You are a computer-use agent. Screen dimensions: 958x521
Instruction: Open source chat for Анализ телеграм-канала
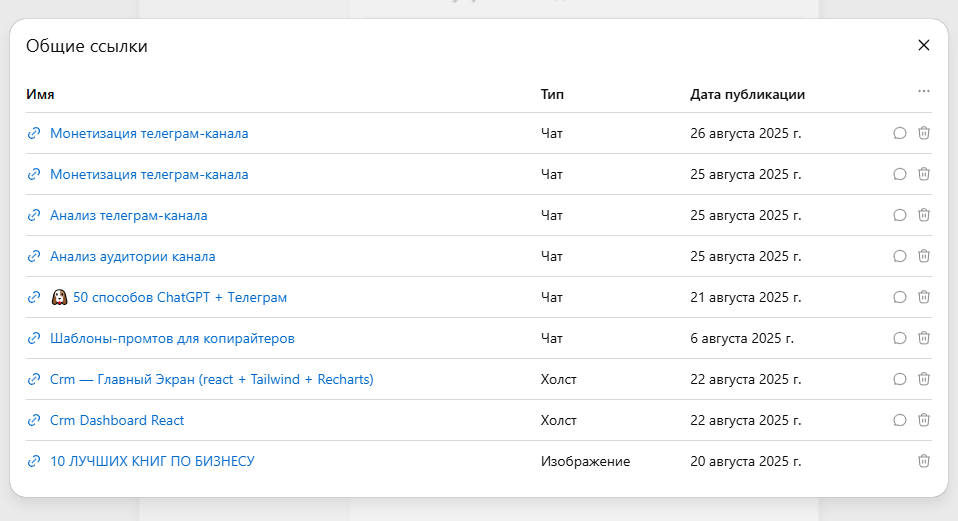click(899, 215)
